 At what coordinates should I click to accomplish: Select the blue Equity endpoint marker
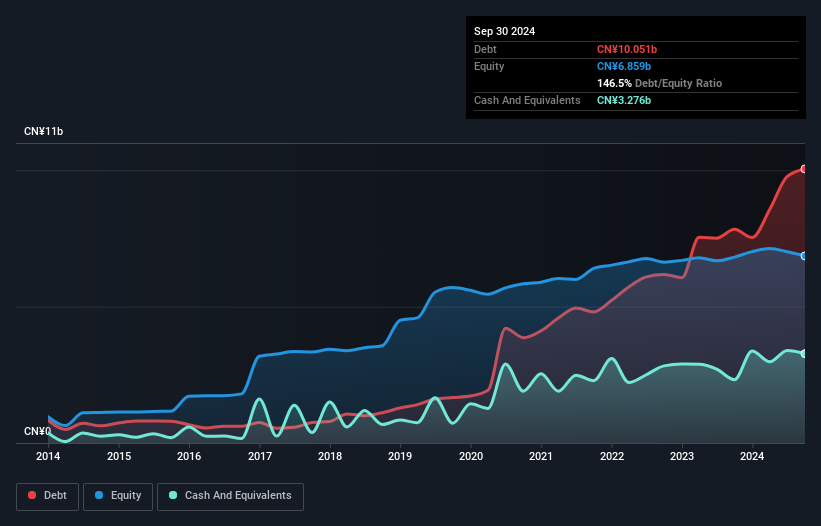coord(804,256)
